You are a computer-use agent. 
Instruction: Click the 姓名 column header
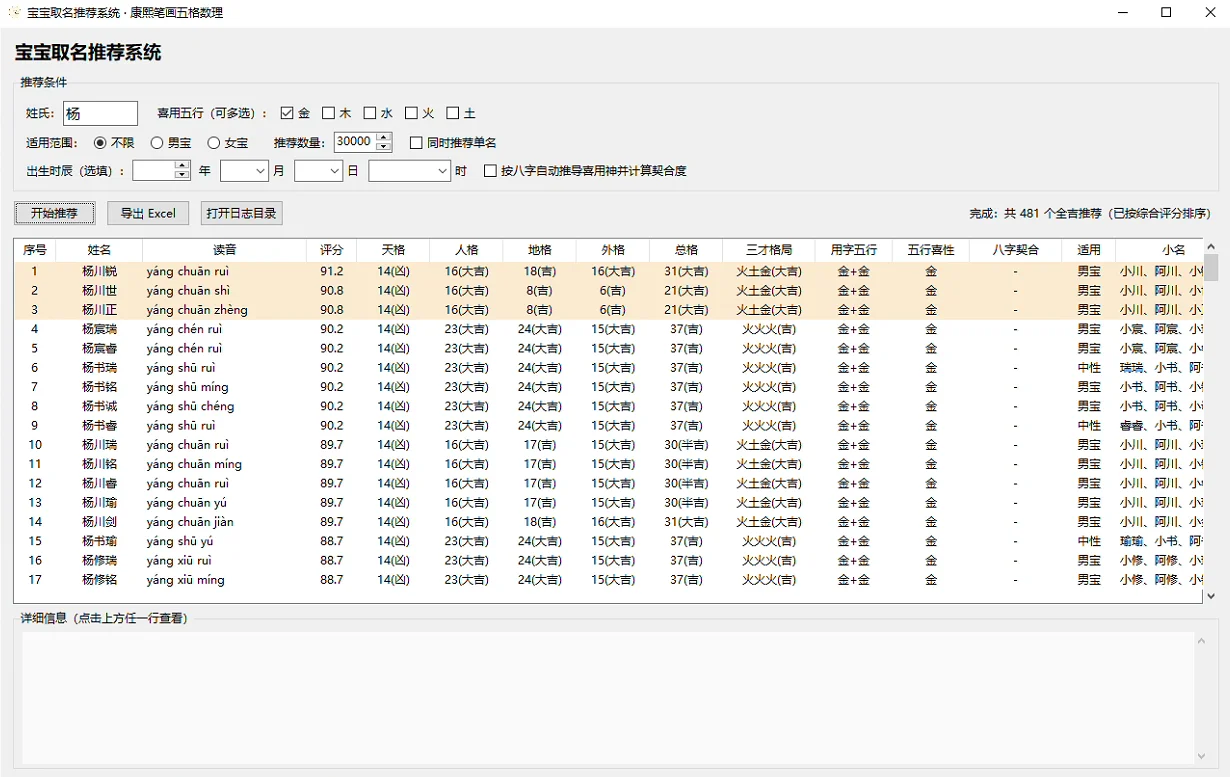pos(99,250)
